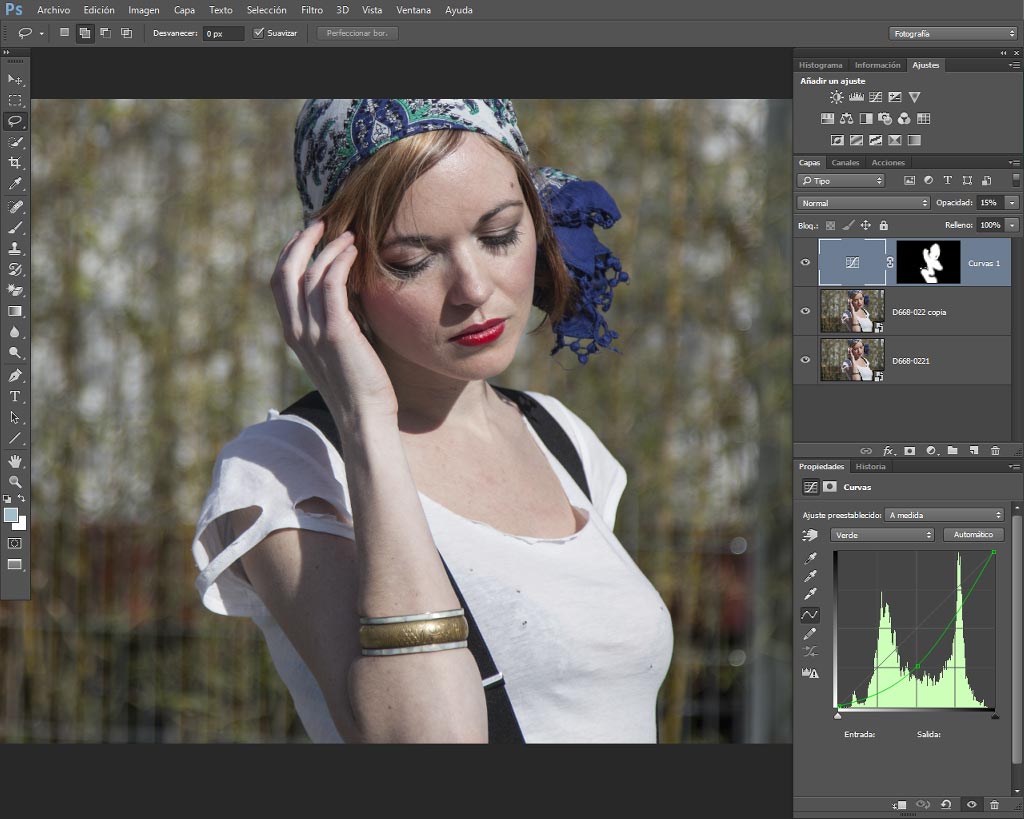Open the Ajuste preestablecido dropdown
The image size is (1024, 819).
944,515
